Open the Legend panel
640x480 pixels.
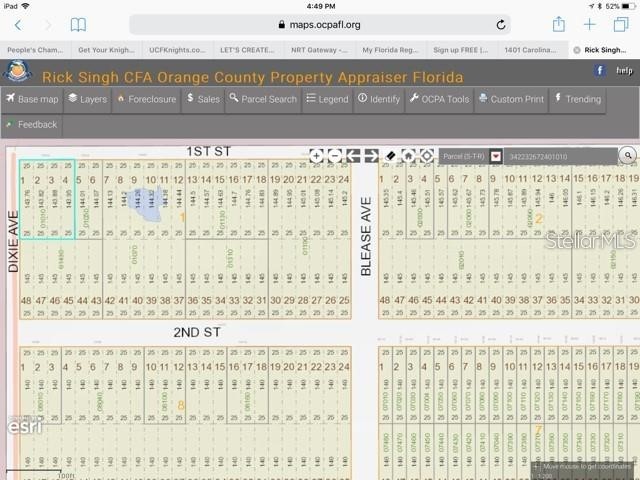click(x=327, y=99)
